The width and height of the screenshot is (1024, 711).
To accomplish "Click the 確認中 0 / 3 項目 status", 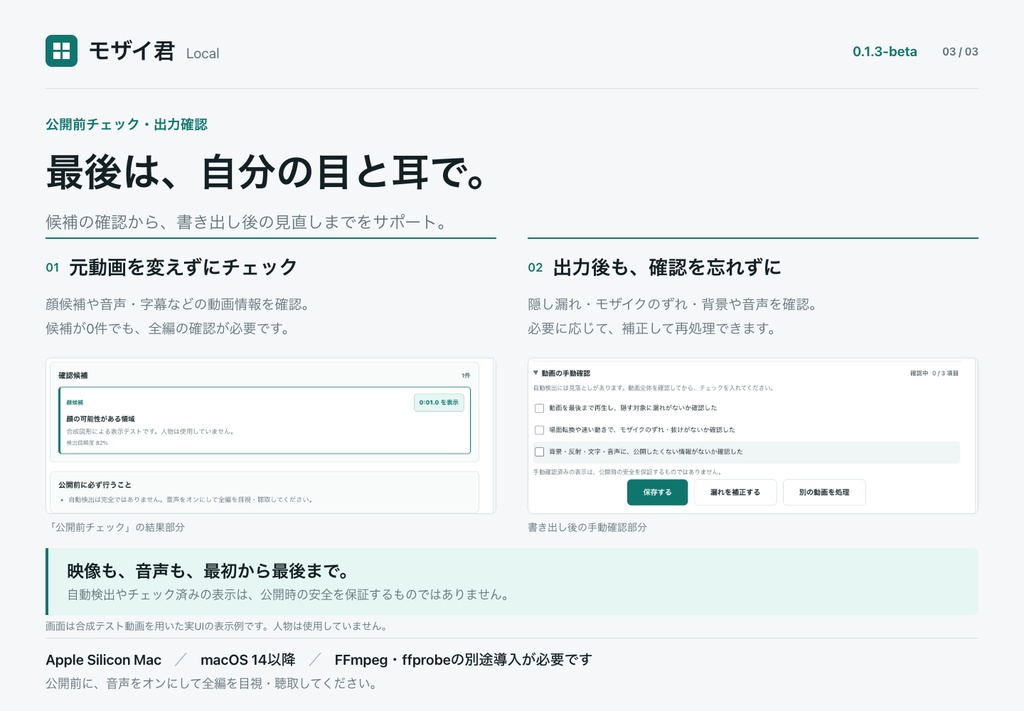I will tap(934, 373).
